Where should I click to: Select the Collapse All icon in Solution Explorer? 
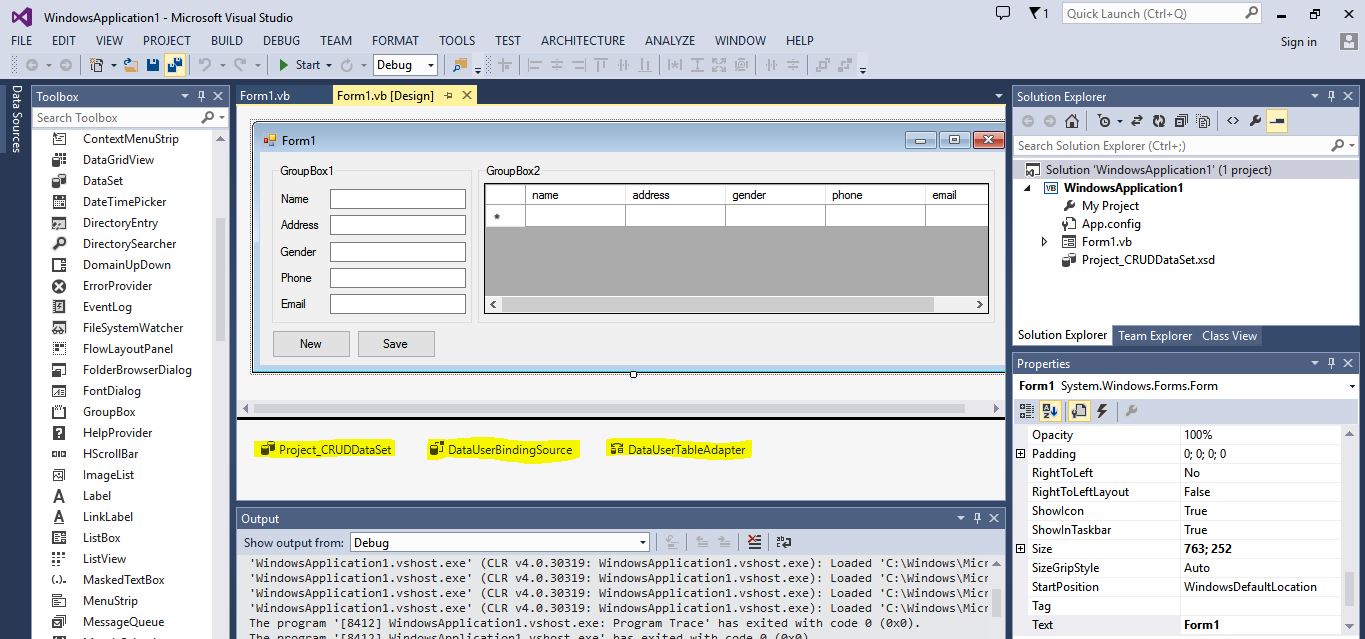[1183, 120]
